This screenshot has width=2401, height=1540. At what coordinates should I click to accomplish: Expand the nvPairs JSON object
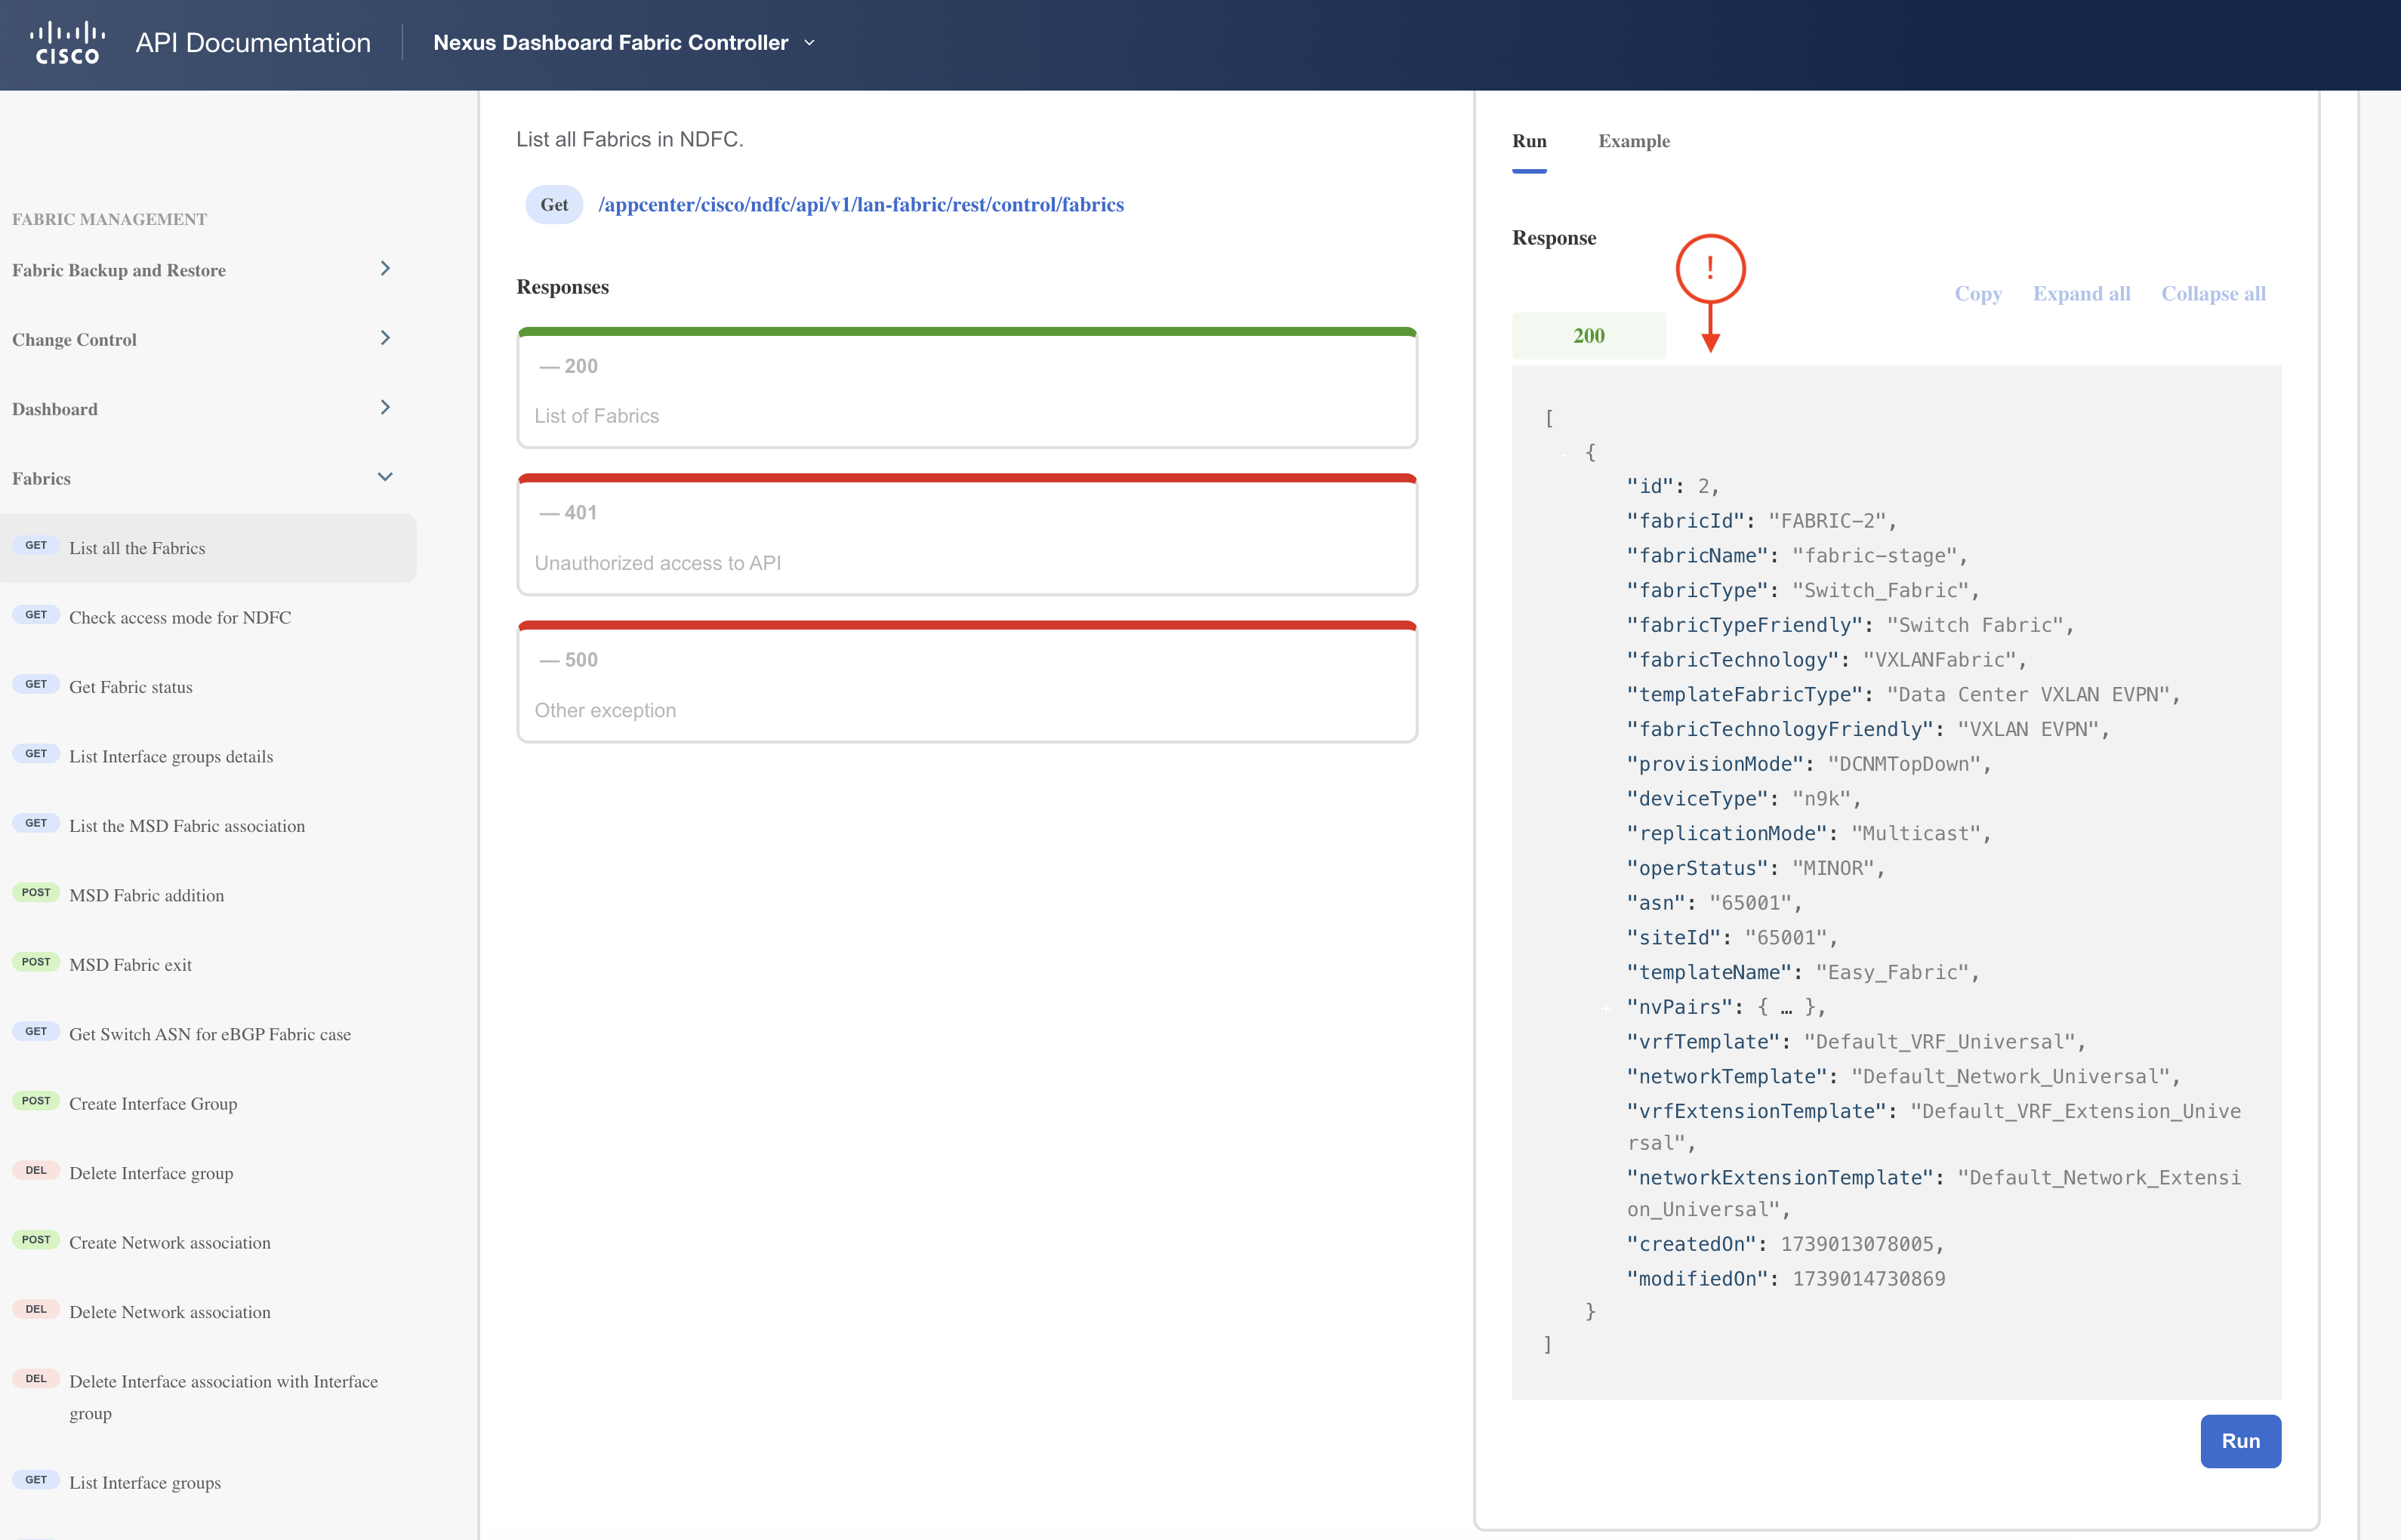(1605, 1008)
